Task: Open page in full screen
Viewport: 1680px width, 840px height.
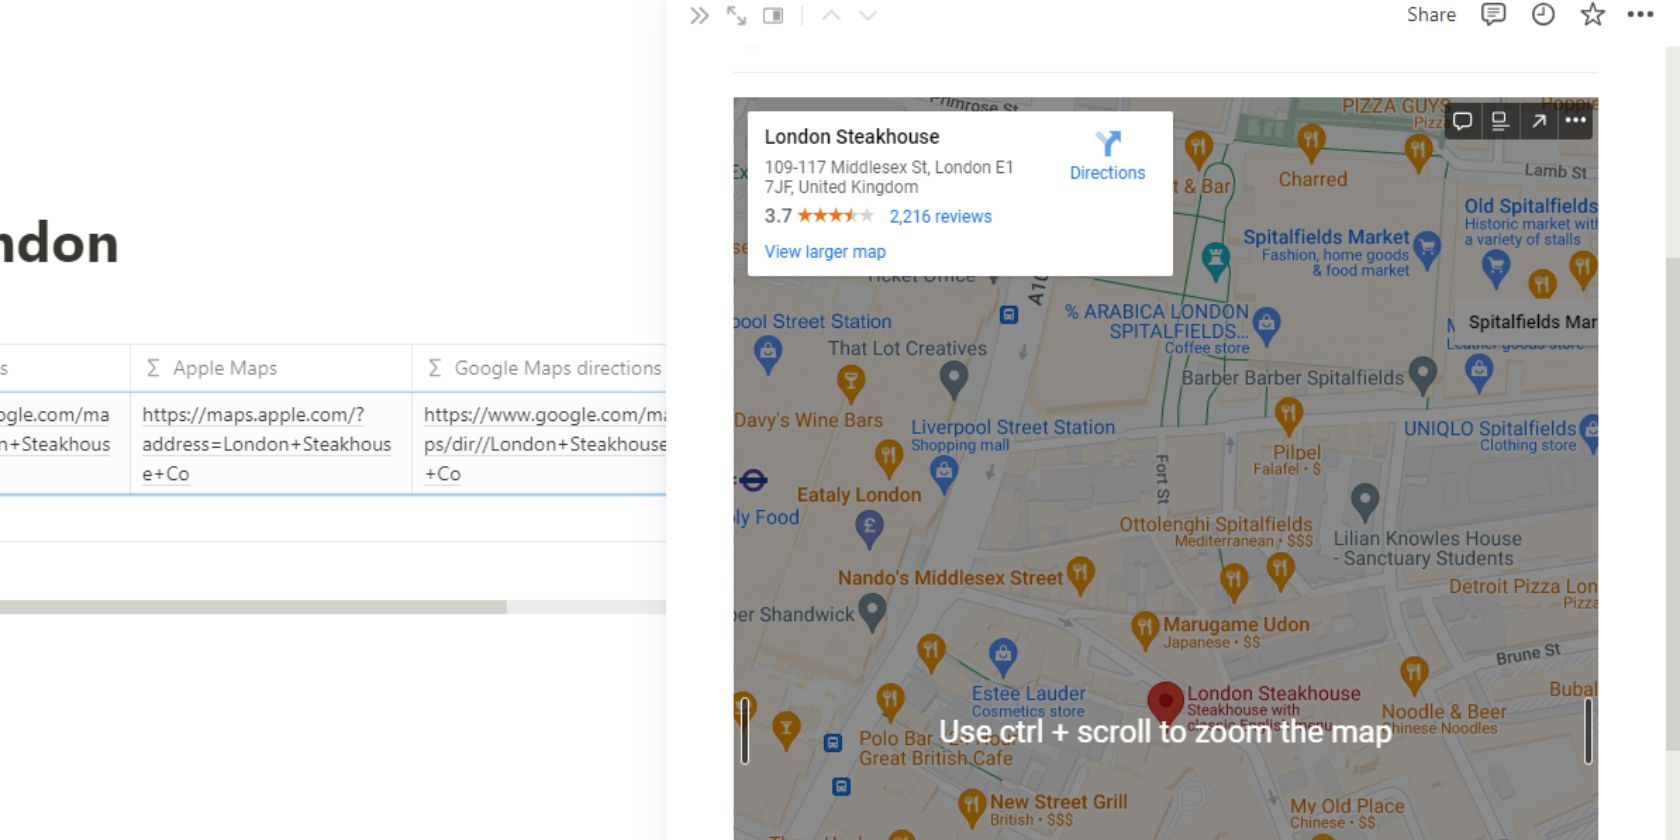Action: tap(736, 16)
